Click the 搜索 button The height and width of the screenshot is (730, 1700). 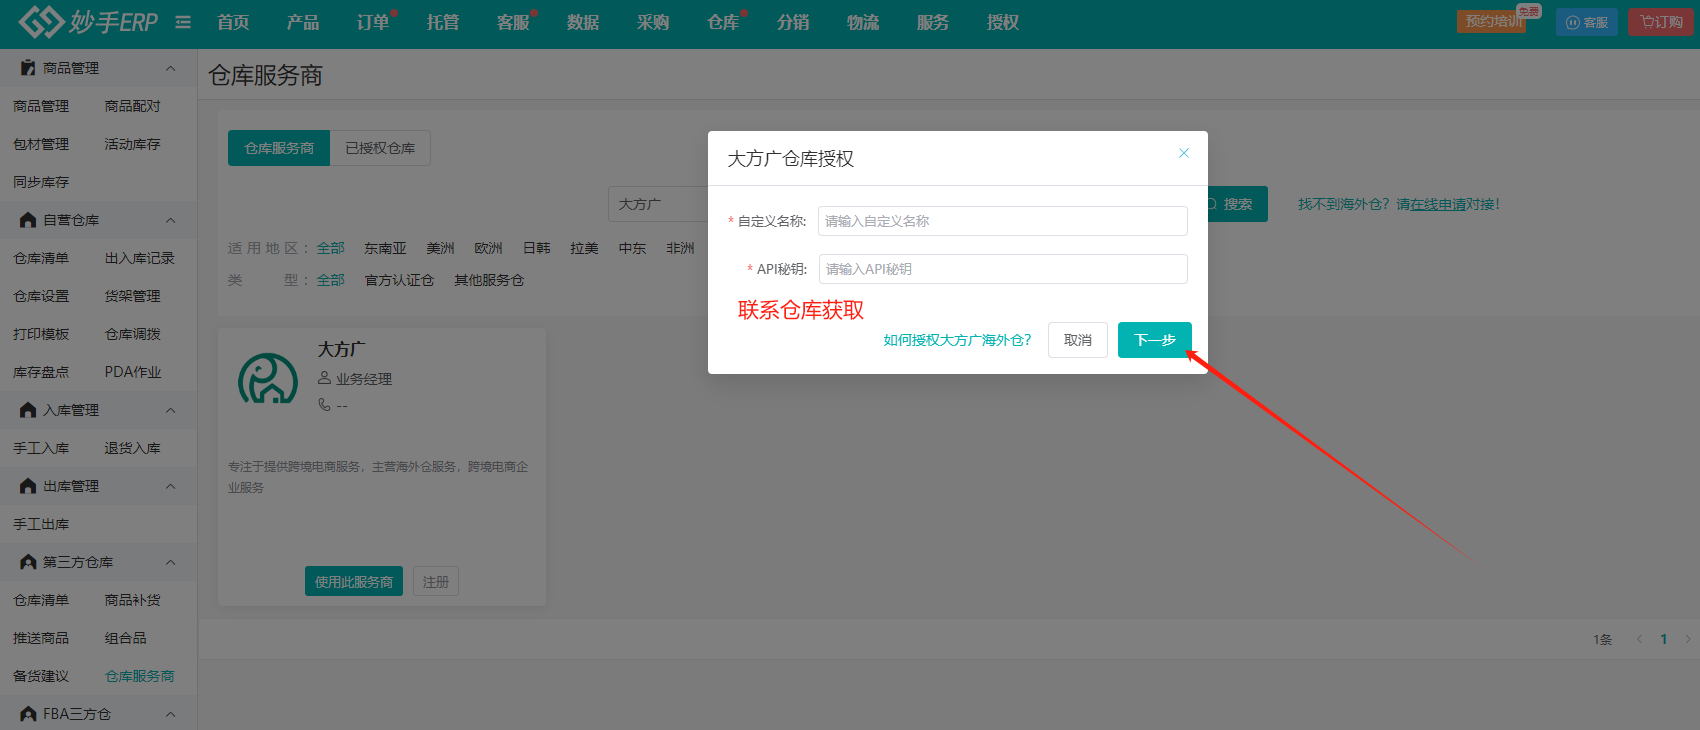1237,204
